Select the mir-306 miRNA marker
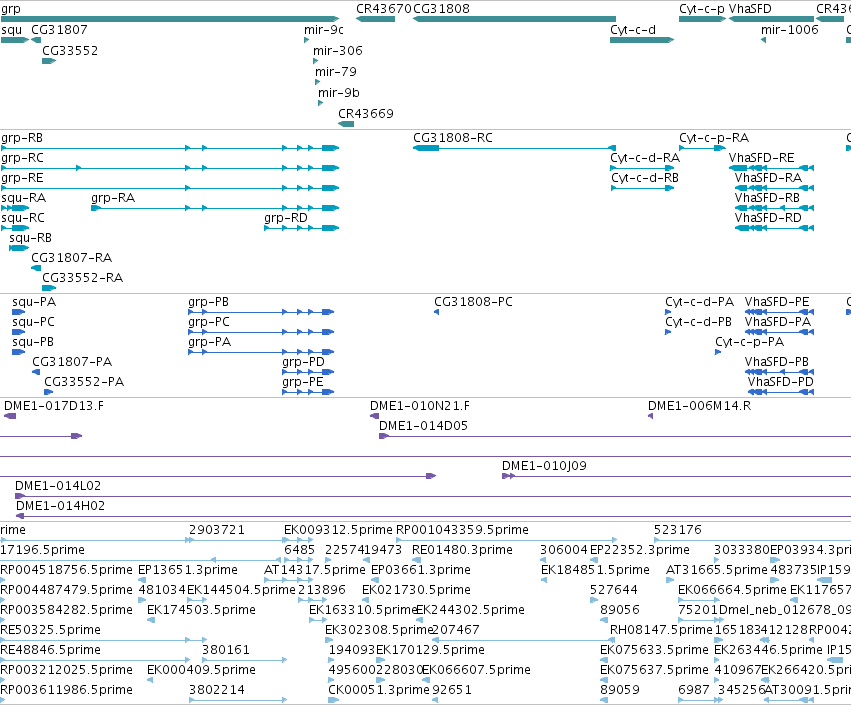The image size is (851, 705). [316, 61]
